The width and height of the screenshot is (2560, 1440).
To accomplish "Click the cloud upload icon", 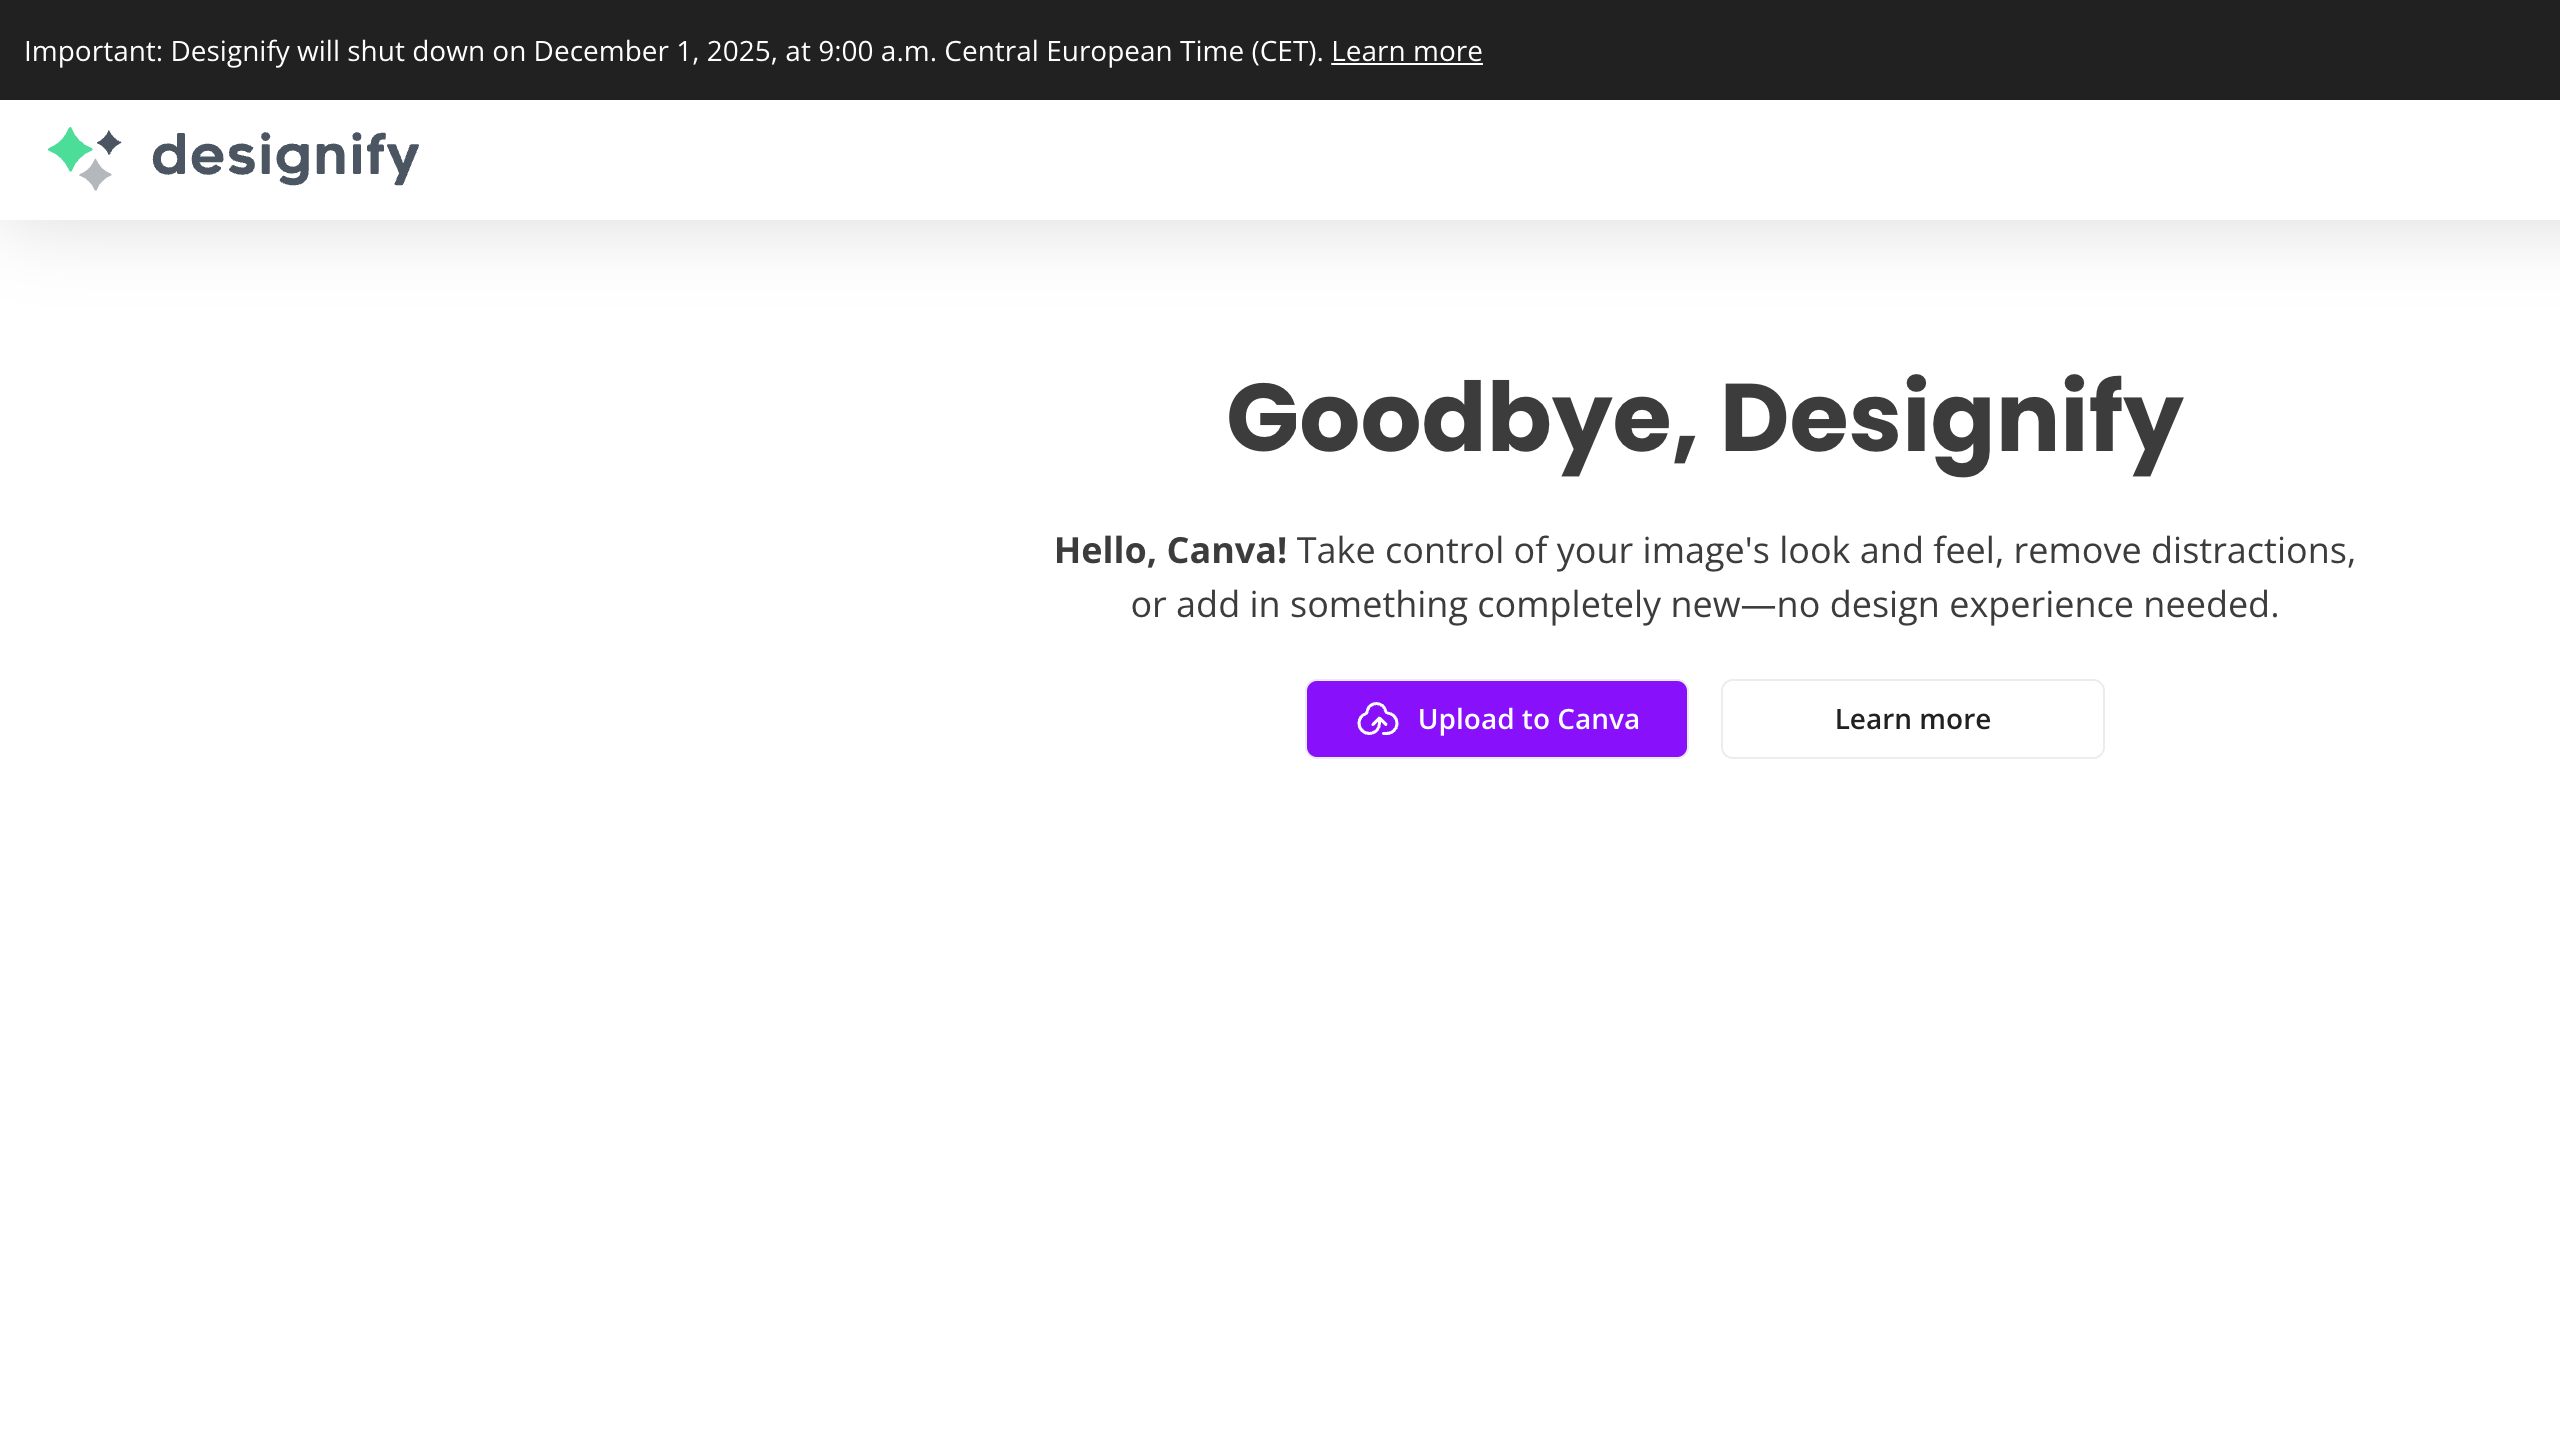I will pyautogui.click(x=1377, y=719).
